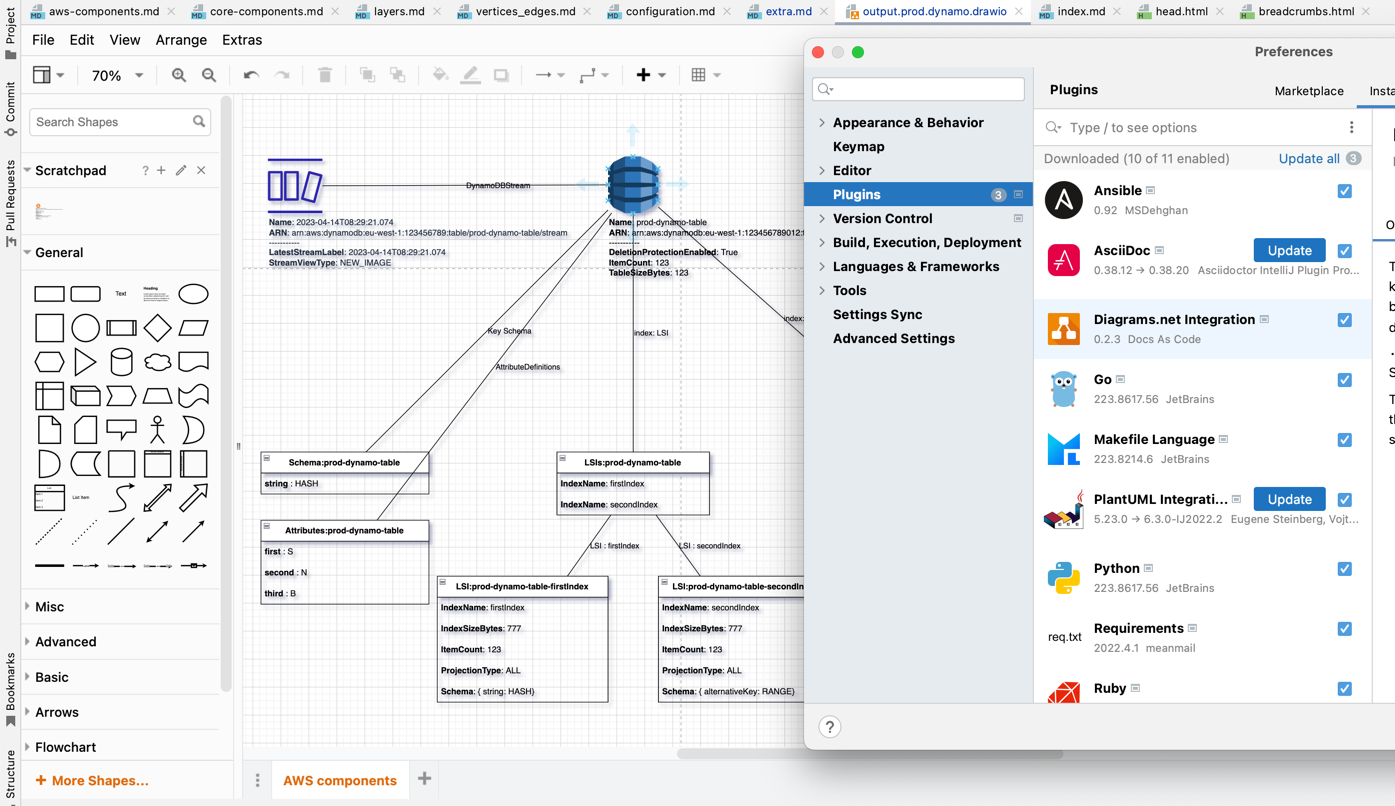Image resolution: width=1395 pixels, height=806 pixels.
Task: Click the Preferences help question mark button
Action: click(x=830, y=727)
